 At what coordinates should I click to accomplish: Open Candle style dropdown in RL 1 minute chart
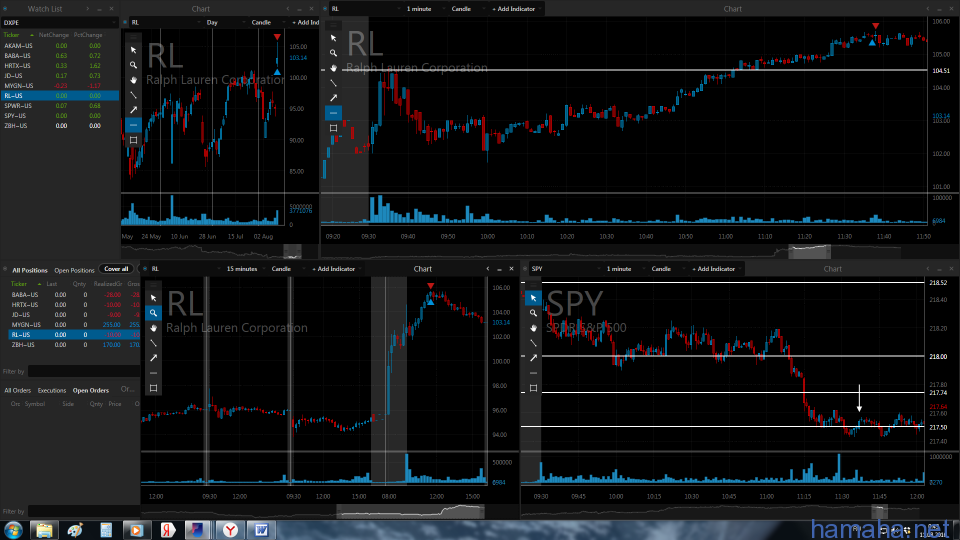(x=468, y=9)
